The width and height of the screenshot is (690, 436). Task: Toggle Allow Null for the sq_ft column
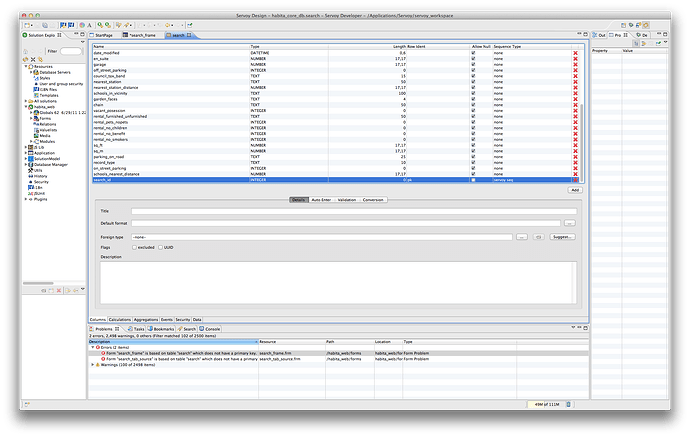[x=473, y=145]
